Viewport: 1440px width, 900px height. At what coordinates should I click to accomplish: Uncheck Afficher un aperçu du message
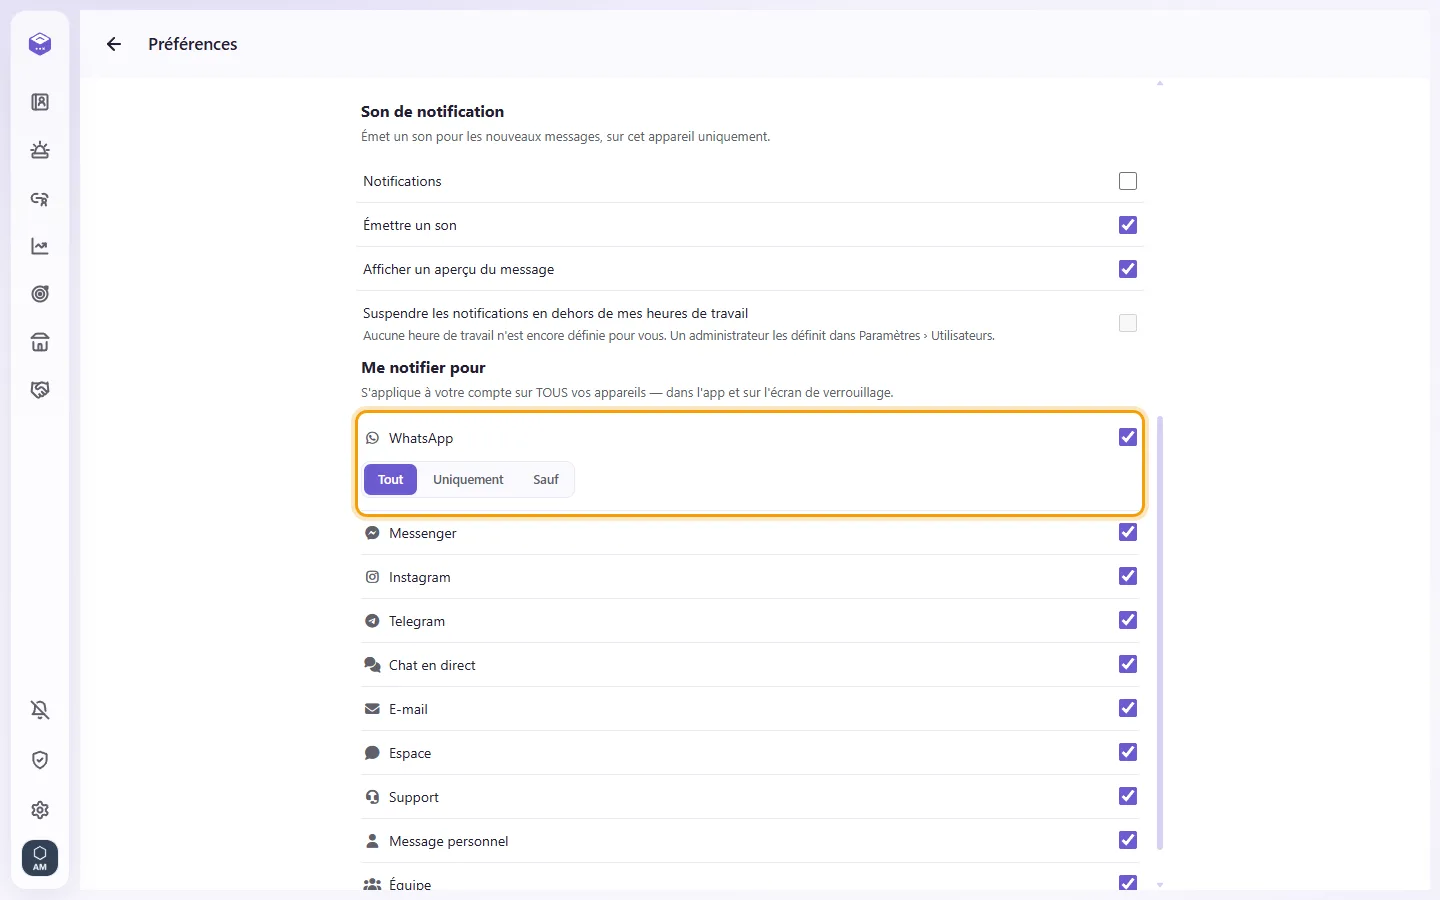1128,269
